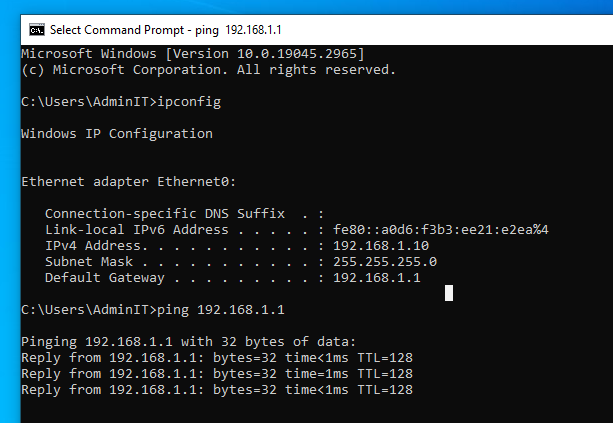Click the Pinging with 32 bytes line
Image resolution: width=613 pixels, height=423 pixels.
(x=188, y=342)
